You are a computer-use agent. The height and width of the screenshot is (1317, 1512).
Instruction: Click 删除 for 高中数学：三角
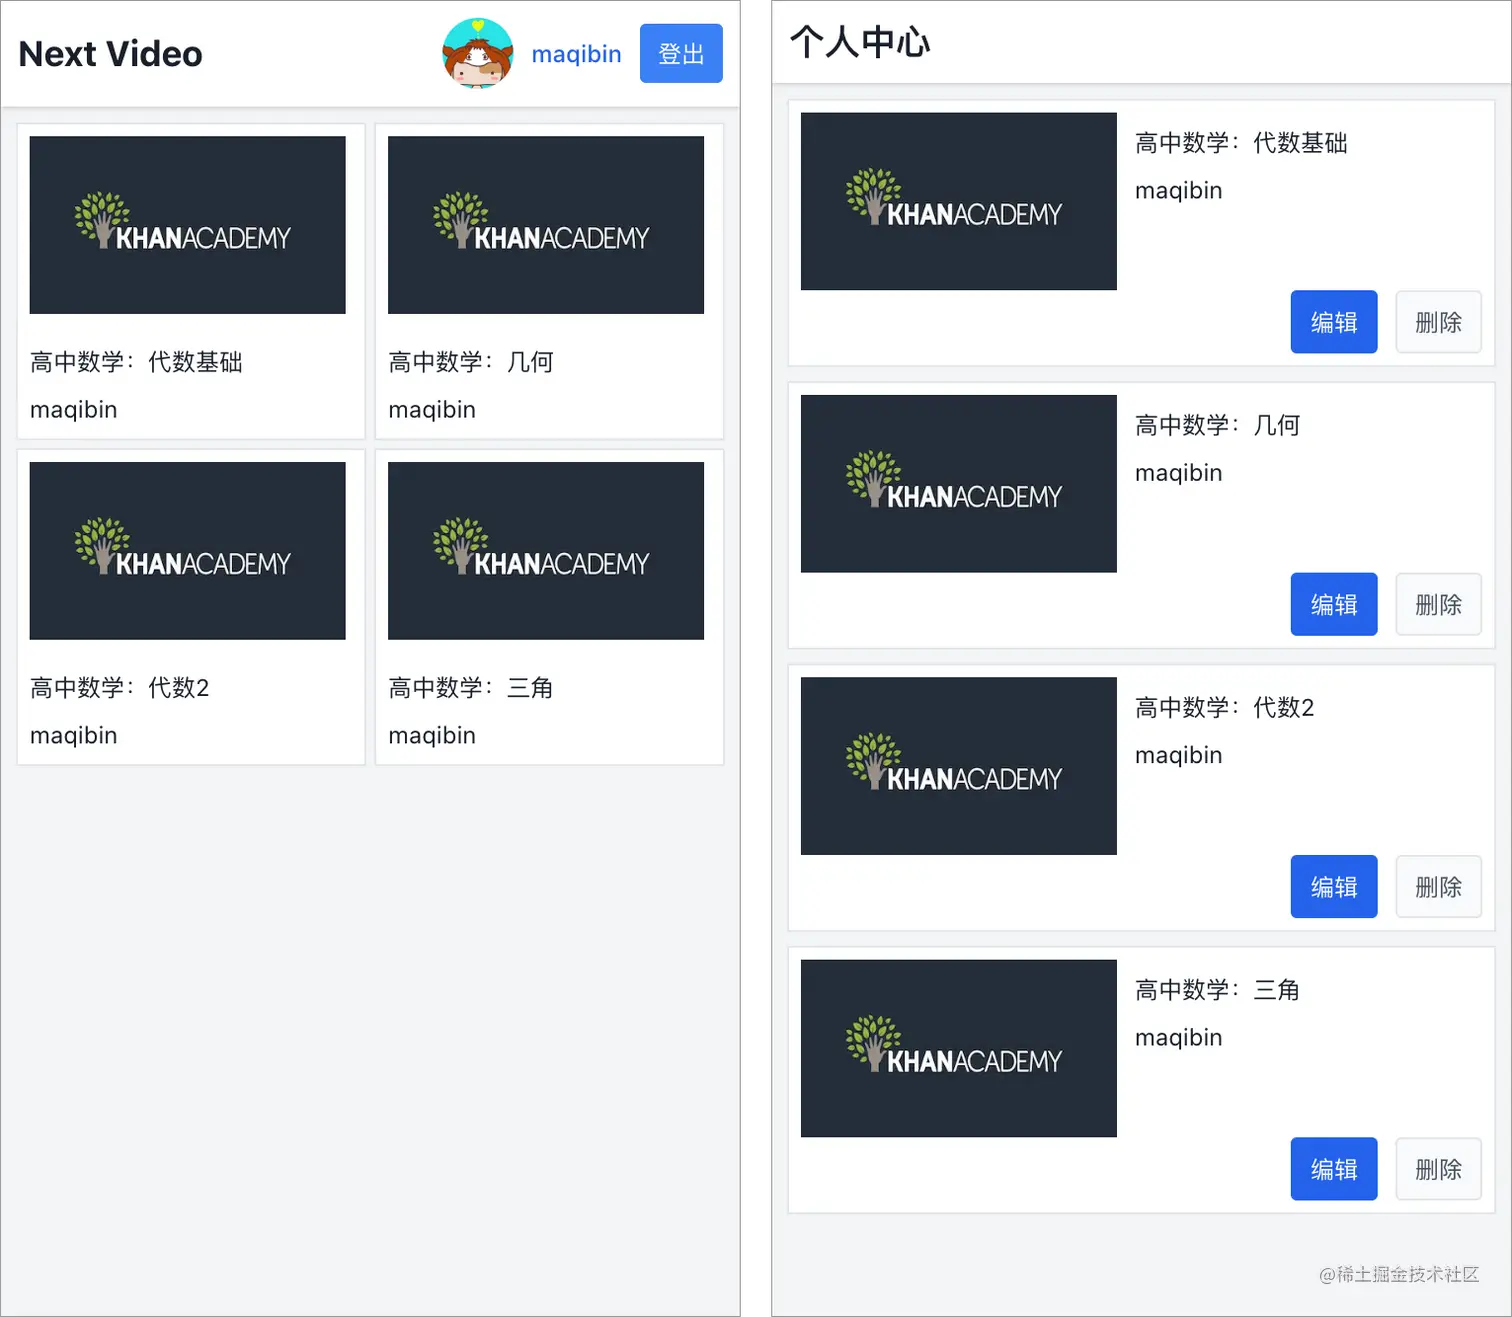pos(1438,1169)
